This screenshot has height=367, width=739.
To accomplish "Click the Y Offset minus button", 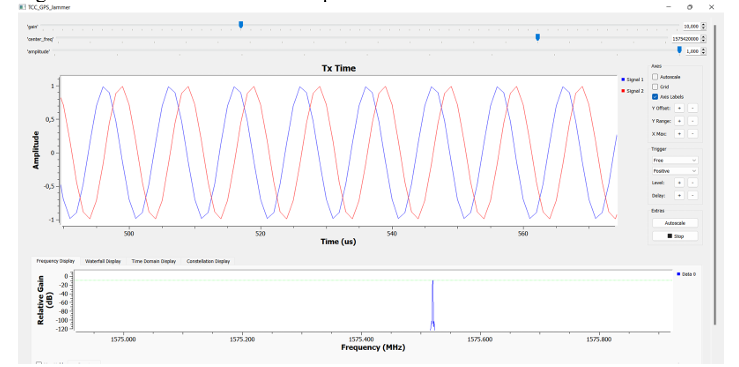I will (x=692, y=108).
